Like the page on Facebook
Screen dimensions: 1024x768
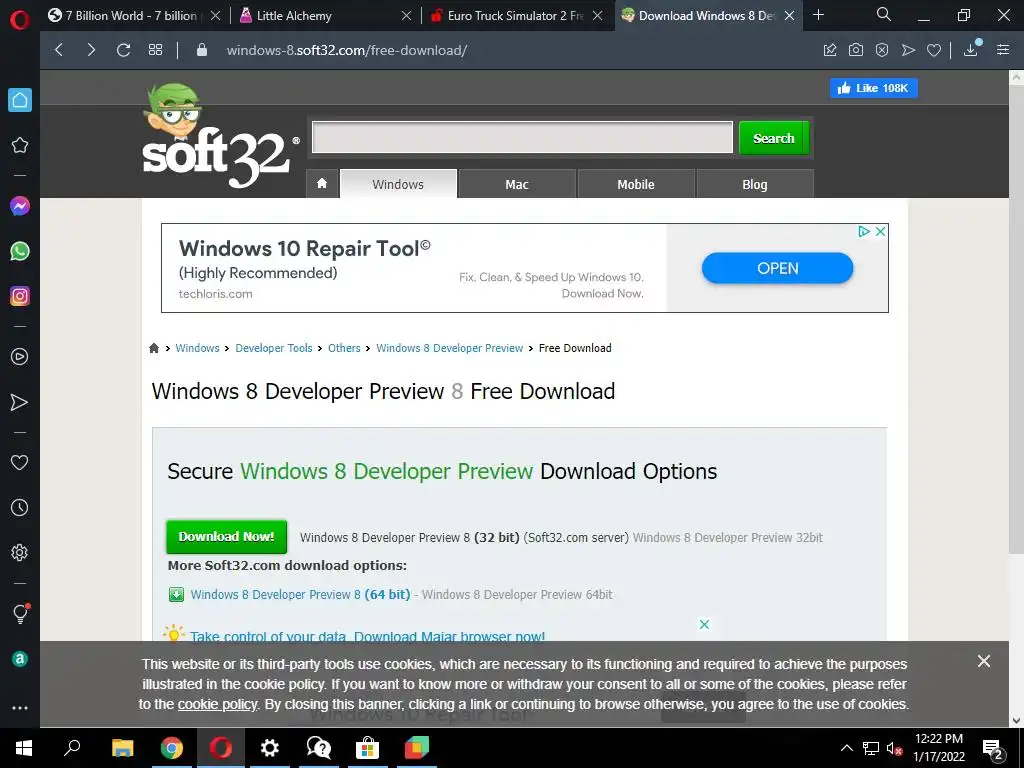point(874,88)
